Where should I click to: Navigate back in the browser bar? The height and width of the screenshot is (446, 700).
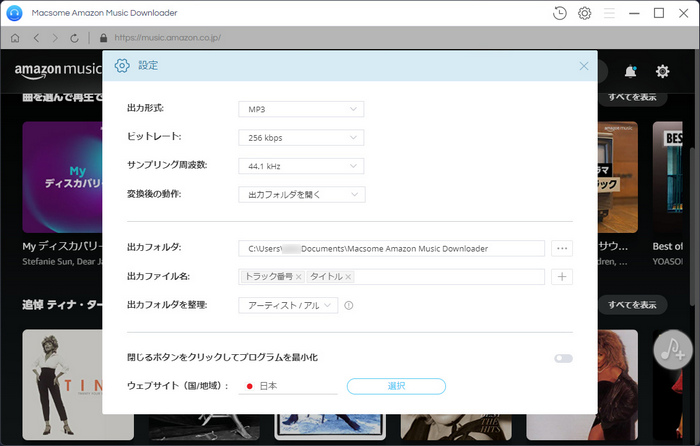[x=37, y=38]
